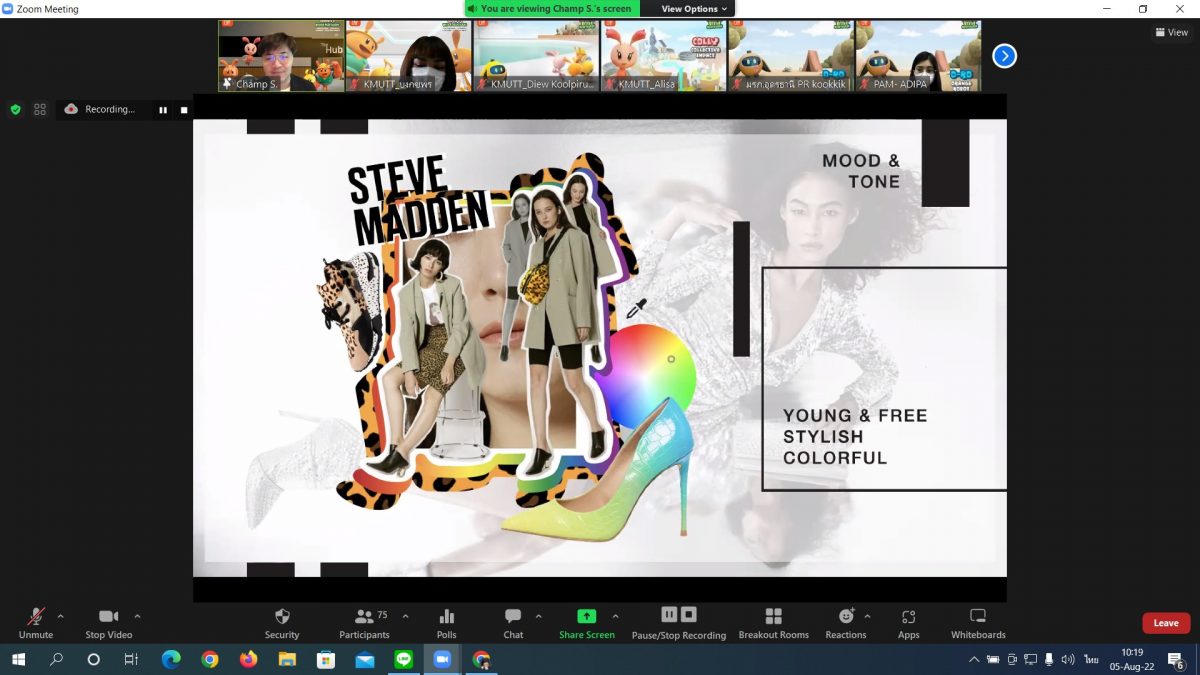1200x675 pixels.
Task: Open Chrome next to Edge on taskbar
Action: pyautogui.click(x=209, y=659)
